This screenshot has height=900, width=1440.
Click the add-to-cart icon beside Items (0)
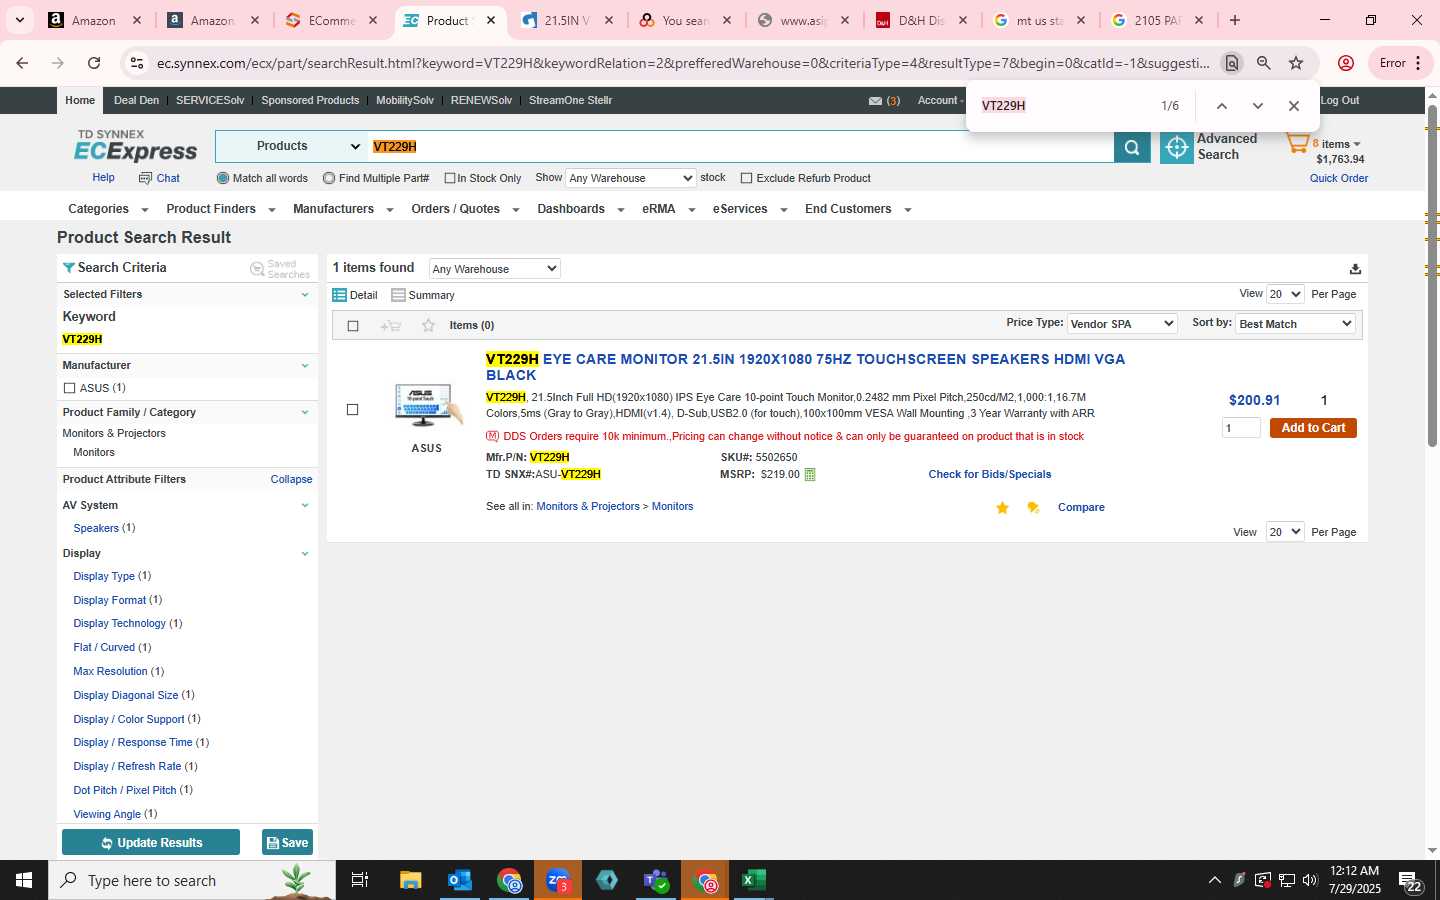(391, 326)
